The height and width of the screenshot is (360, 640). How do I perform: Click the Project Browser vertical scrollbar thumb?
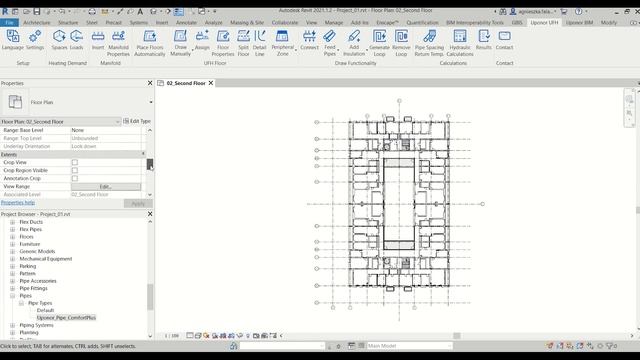[x=150, y=297]
